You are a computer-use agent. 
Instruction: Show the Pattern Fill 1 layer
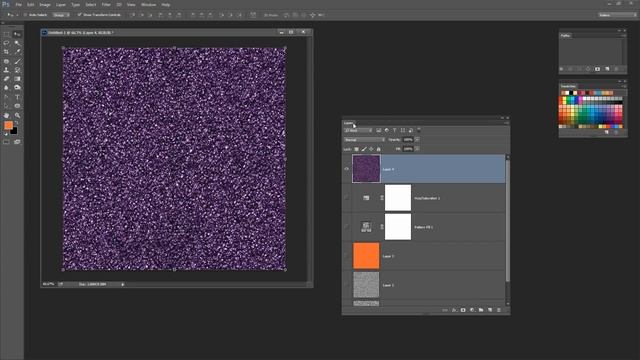tap(347, 227)
